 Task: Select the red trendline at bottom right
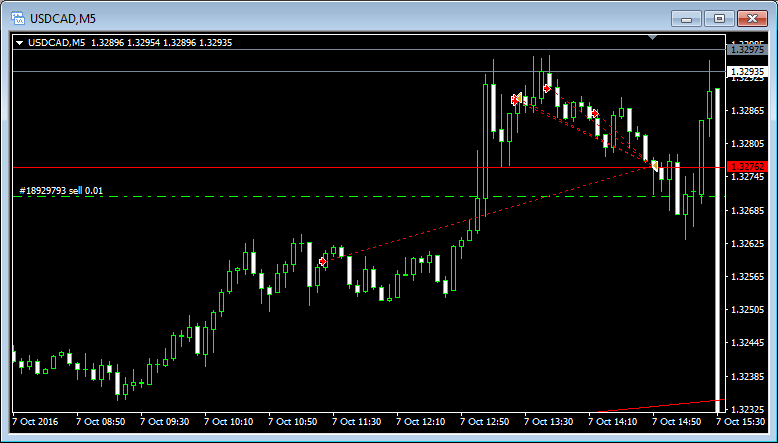(661, 405)
